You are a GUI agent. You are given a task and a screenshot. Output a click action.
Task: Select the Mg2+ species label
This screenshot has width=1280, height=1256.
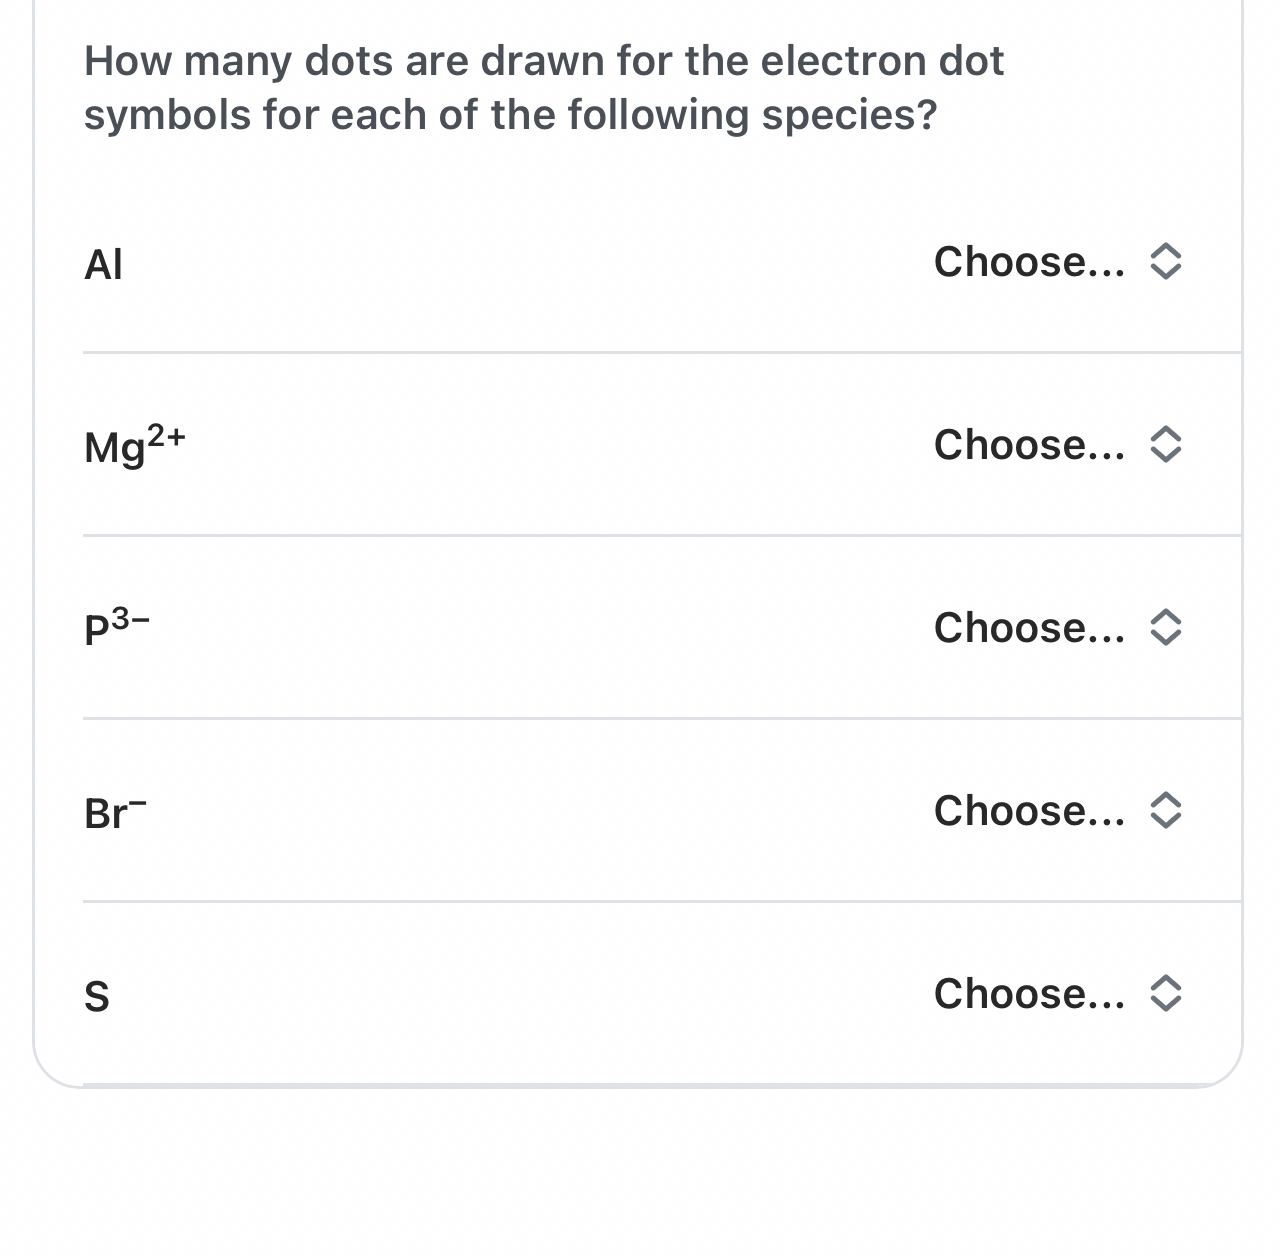pos(133,447)
